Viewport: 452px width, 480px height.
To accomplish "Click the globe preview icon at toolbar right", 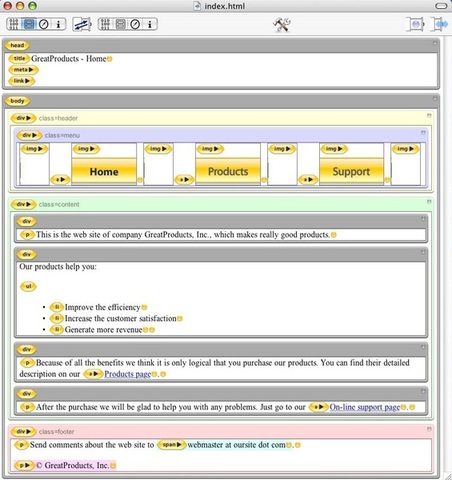I will pyautogui.click(x=415, y=24).
